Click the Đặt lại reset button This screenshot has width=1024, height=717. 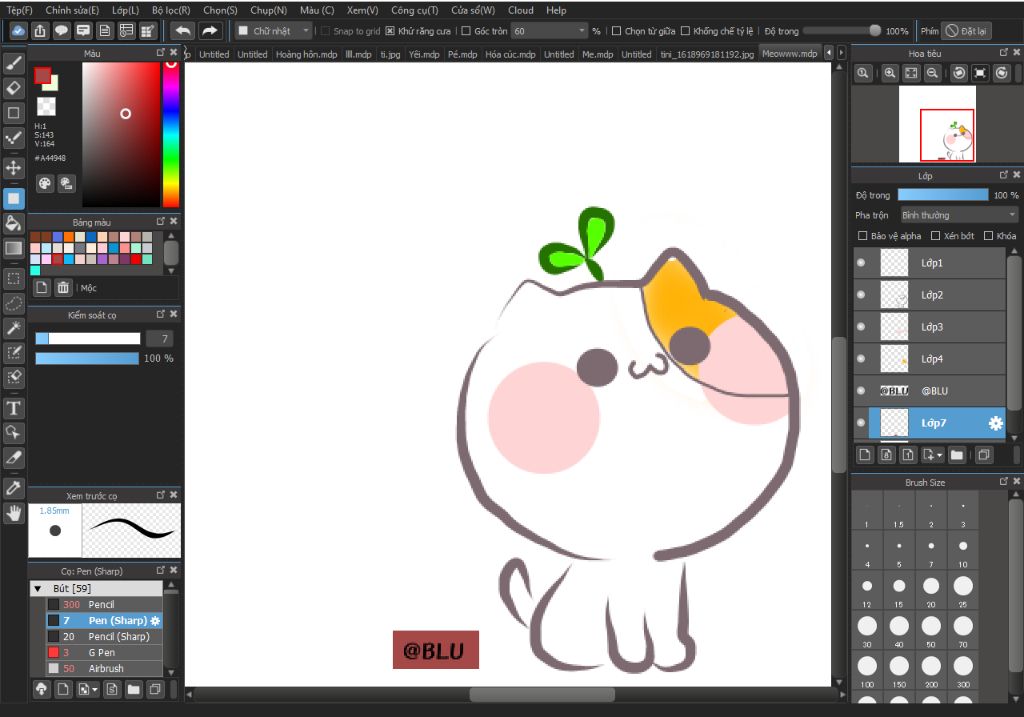pos(967,31)
